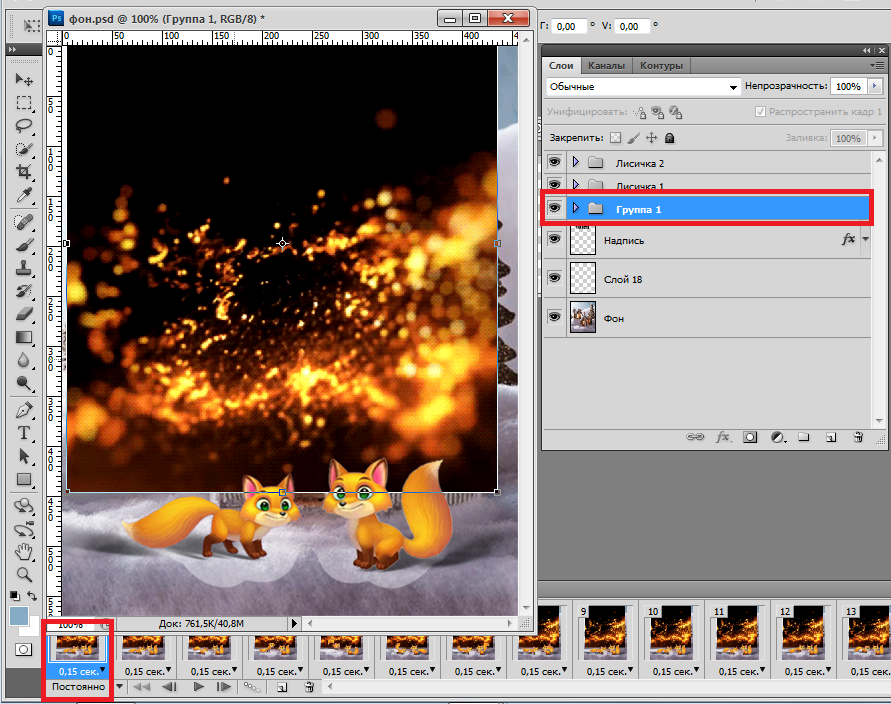Toggle visibility of Слой 18 layer
Image resolution: width=891 pixels, height=704 pixels.
(554, 278)
